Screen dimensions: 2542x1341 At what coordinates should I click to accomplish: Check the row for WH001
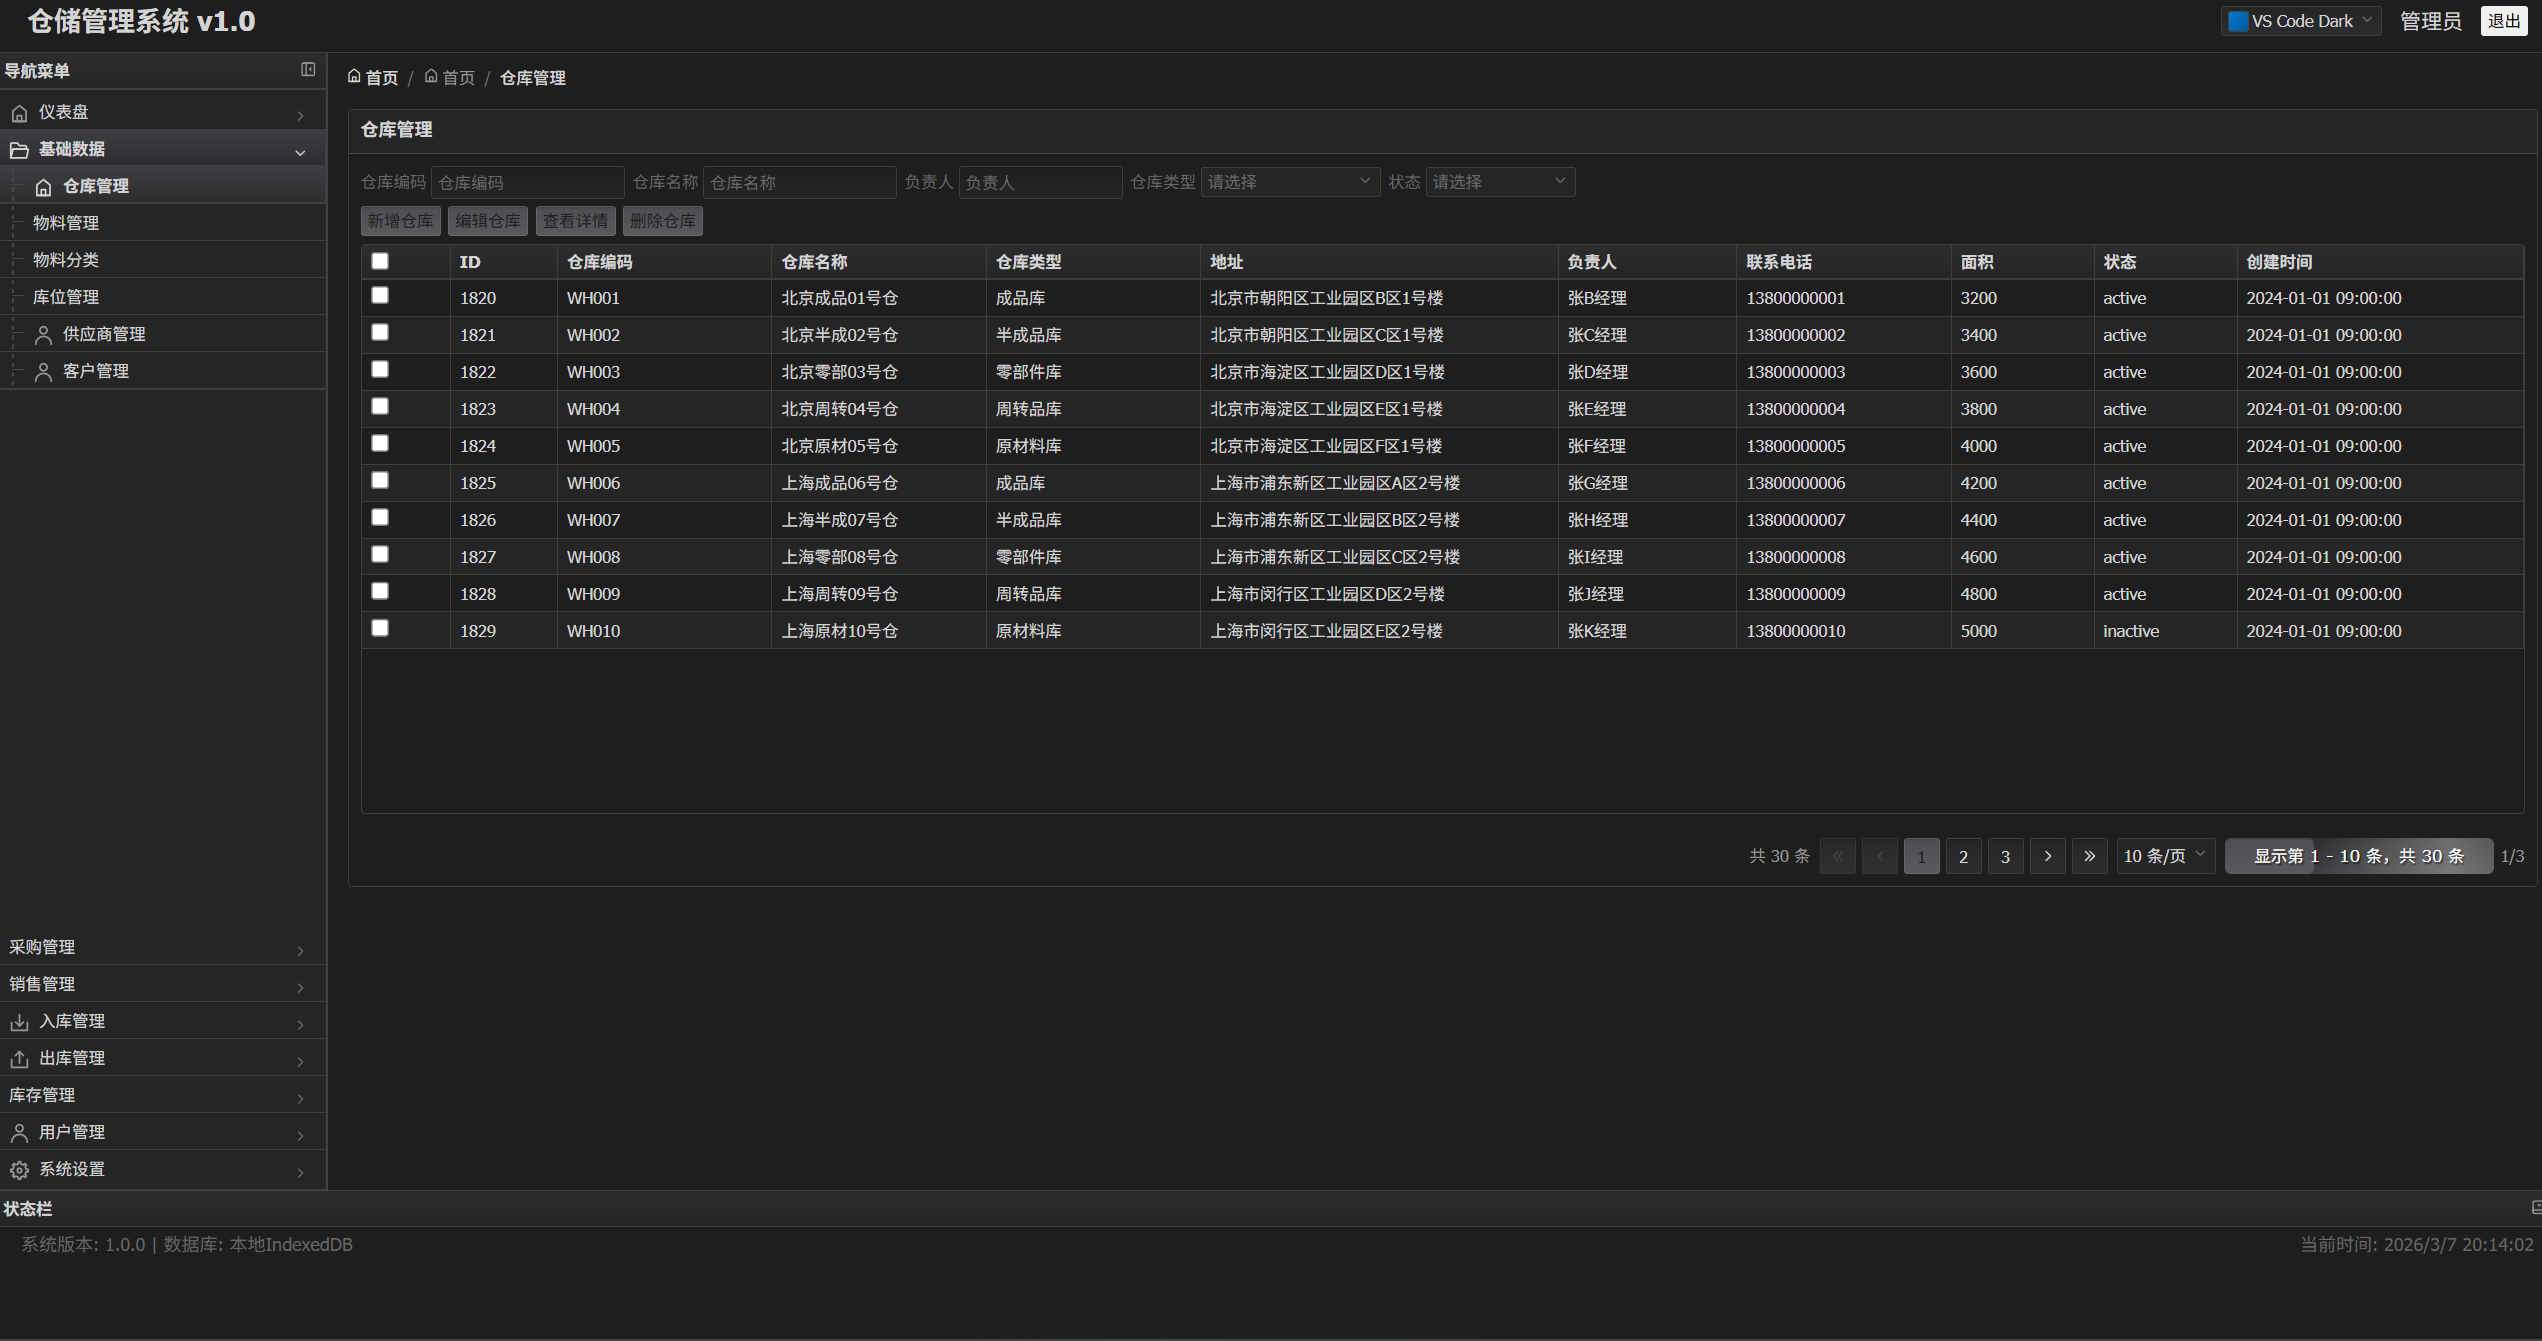(380, 296)
